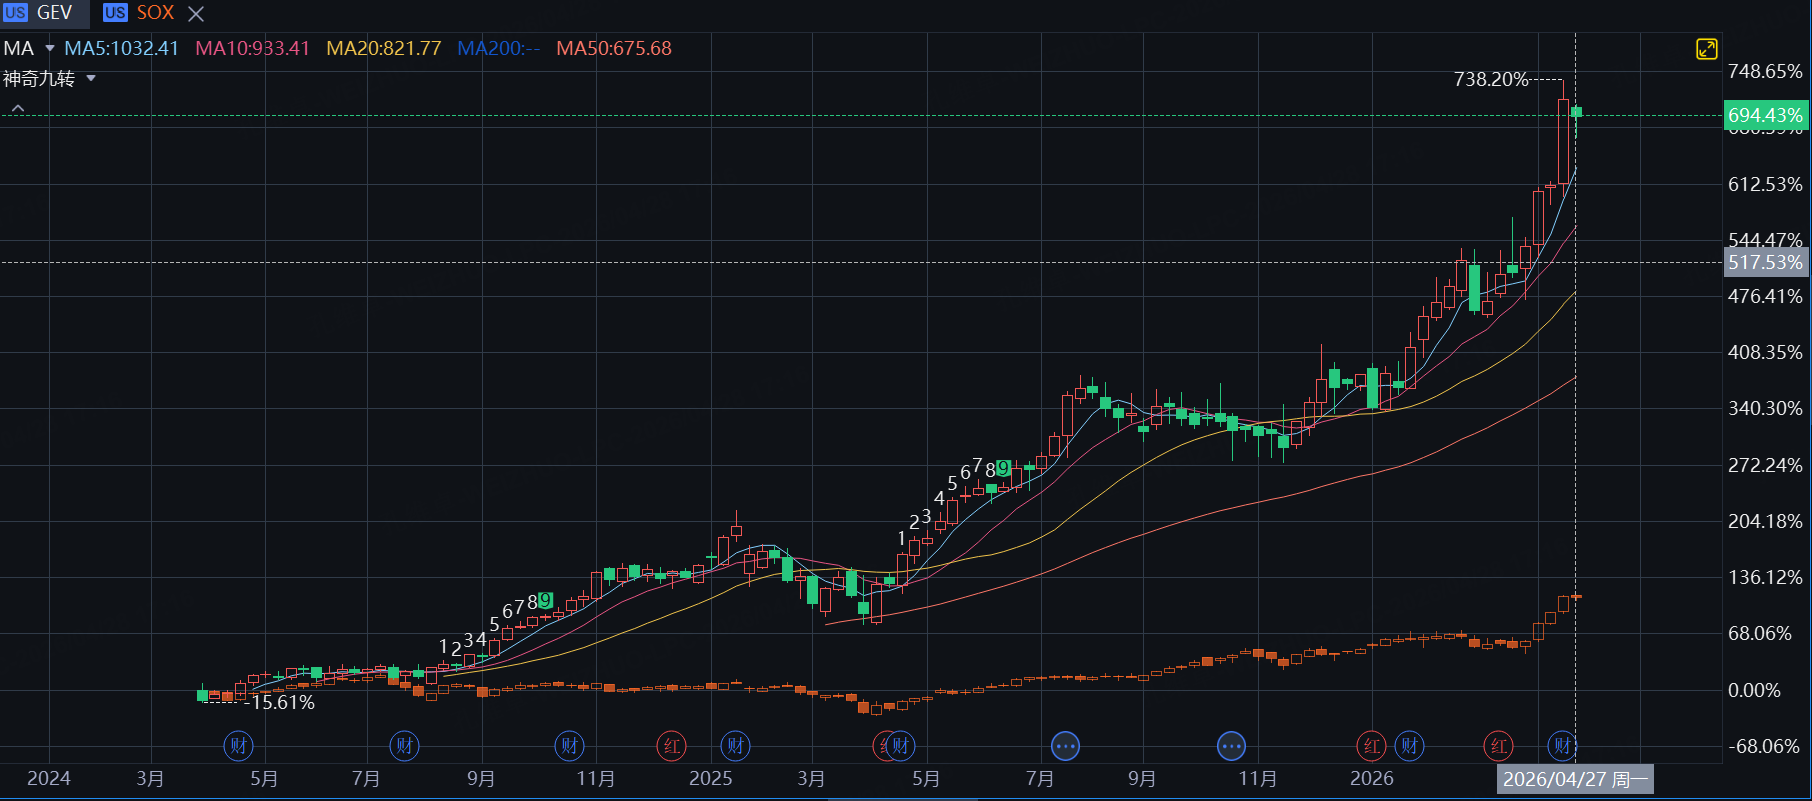1812x801 pixels.
Task: Click the 136.12% axis label
Action: point(1765,577)
